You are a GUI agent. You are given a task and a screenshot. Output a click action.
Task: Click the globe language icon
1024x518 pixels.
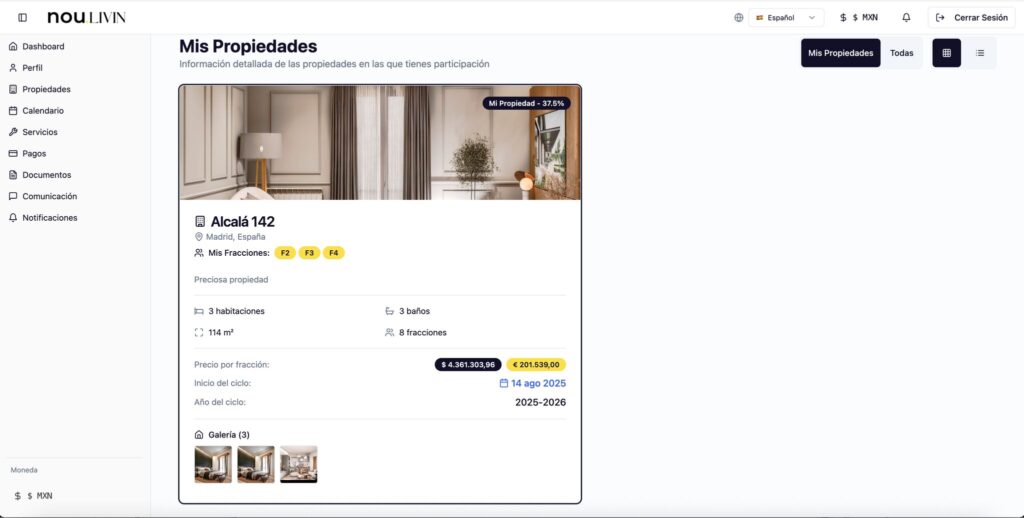point(739,18)
